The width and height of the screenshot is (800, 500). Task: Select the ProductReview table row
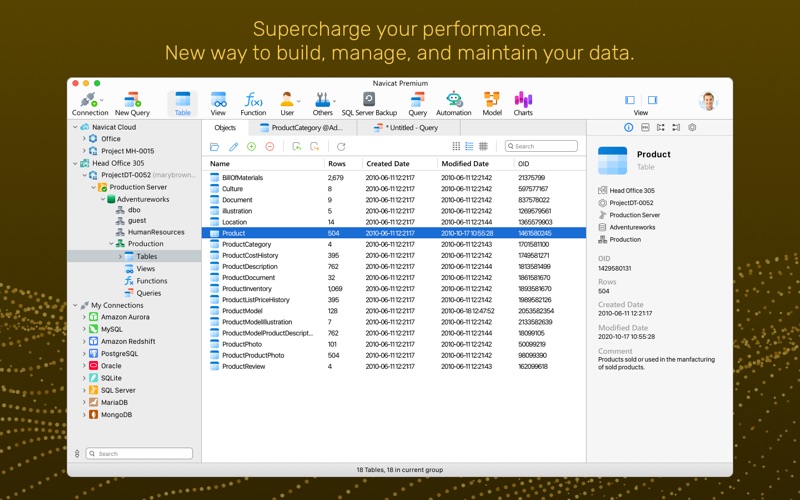(393, 366)
